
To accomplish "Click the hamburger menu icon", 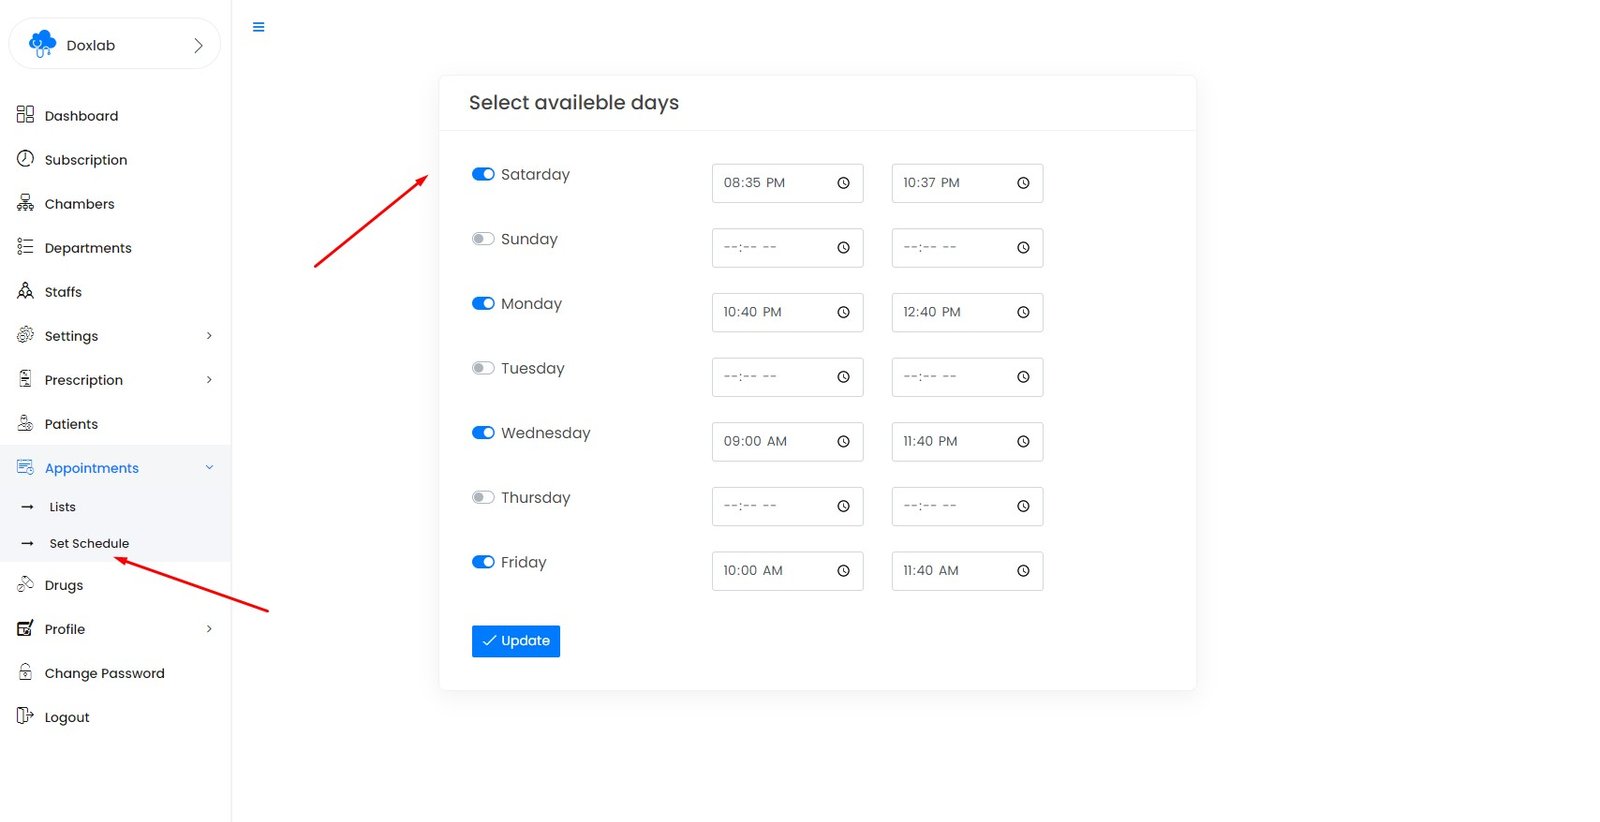I will coord(258,27).
